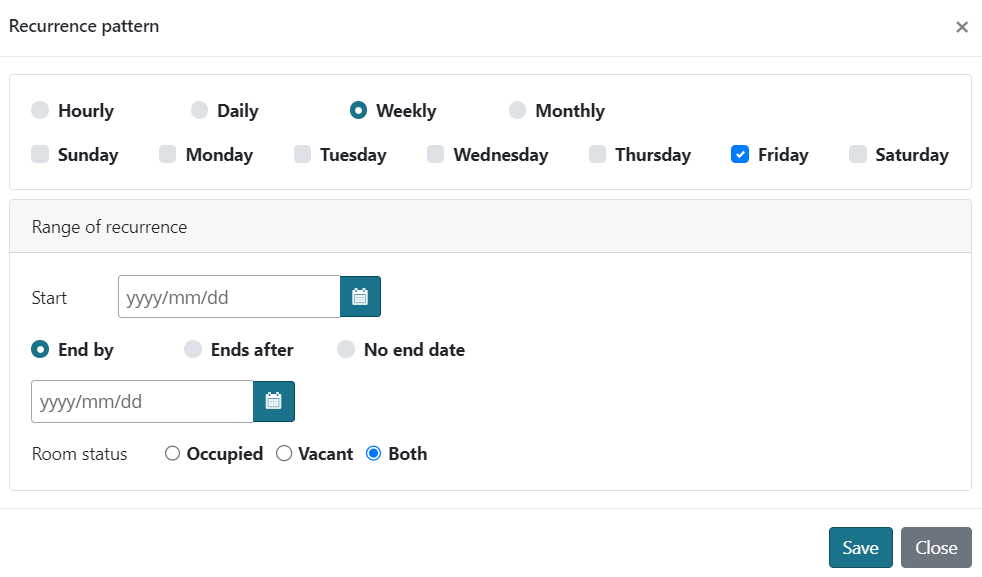This screenshot has width=982, height=577.
Task: Select the Daily recurrence option
Action: [x=199, y=110]
